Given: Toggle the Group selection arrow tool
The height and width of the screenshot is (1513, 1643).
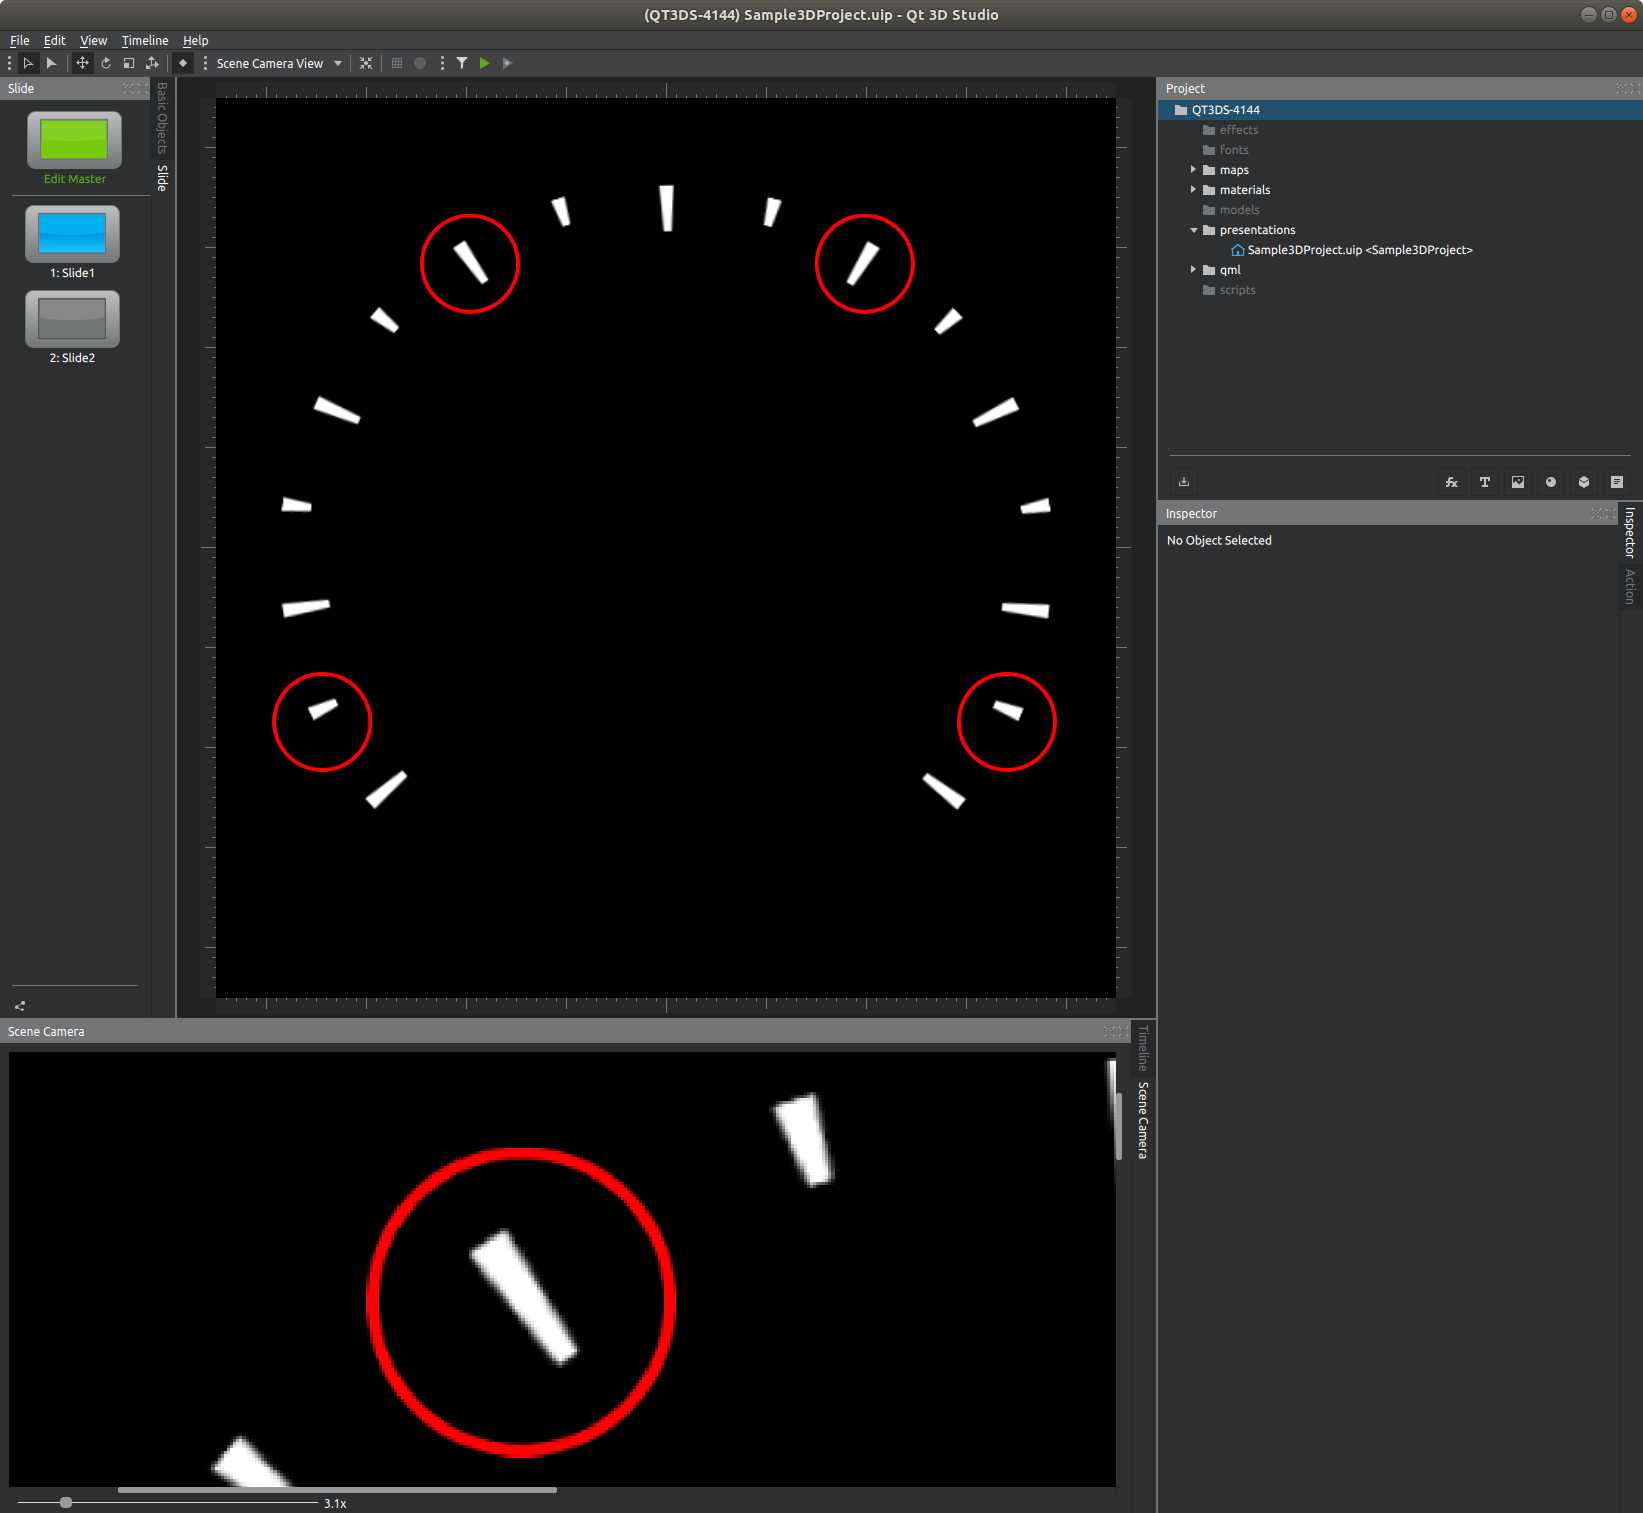Looking at the screenshot, I should pos(28,63).
